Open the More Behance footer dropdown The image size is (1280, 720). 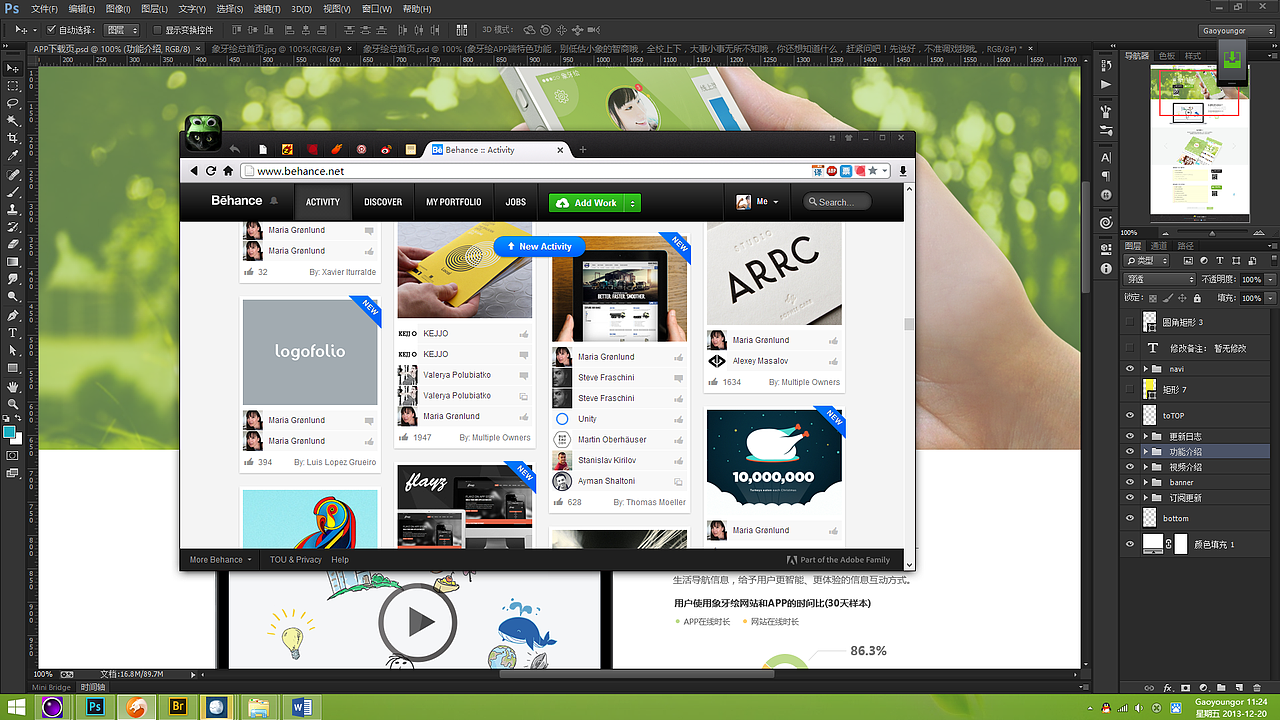point(221,560)
